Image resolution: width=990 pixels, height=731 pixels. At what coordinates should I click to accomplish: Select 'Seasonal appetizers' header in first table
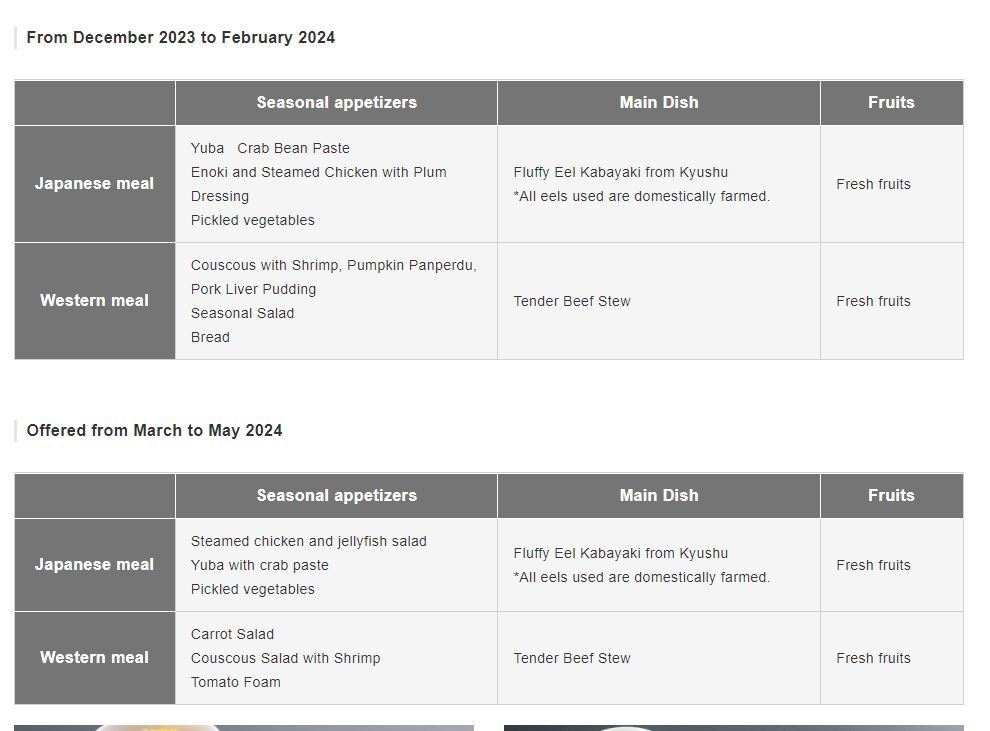(337, 102)
